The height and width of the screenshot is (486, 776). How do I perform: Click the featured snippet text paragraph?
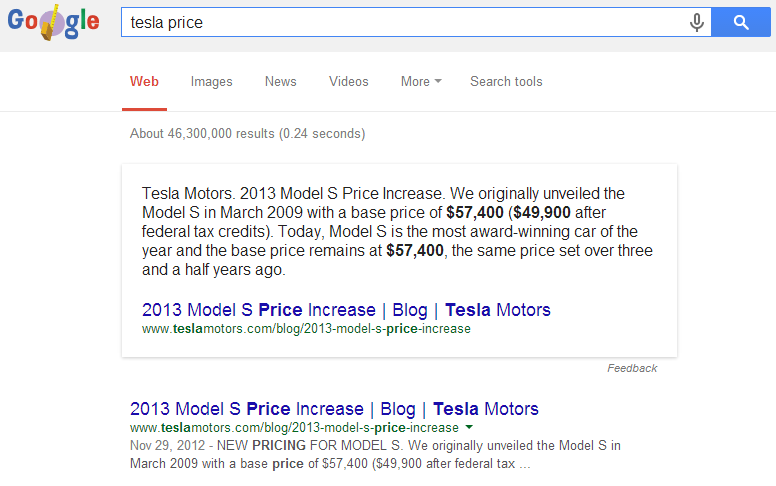coord(398,231)
